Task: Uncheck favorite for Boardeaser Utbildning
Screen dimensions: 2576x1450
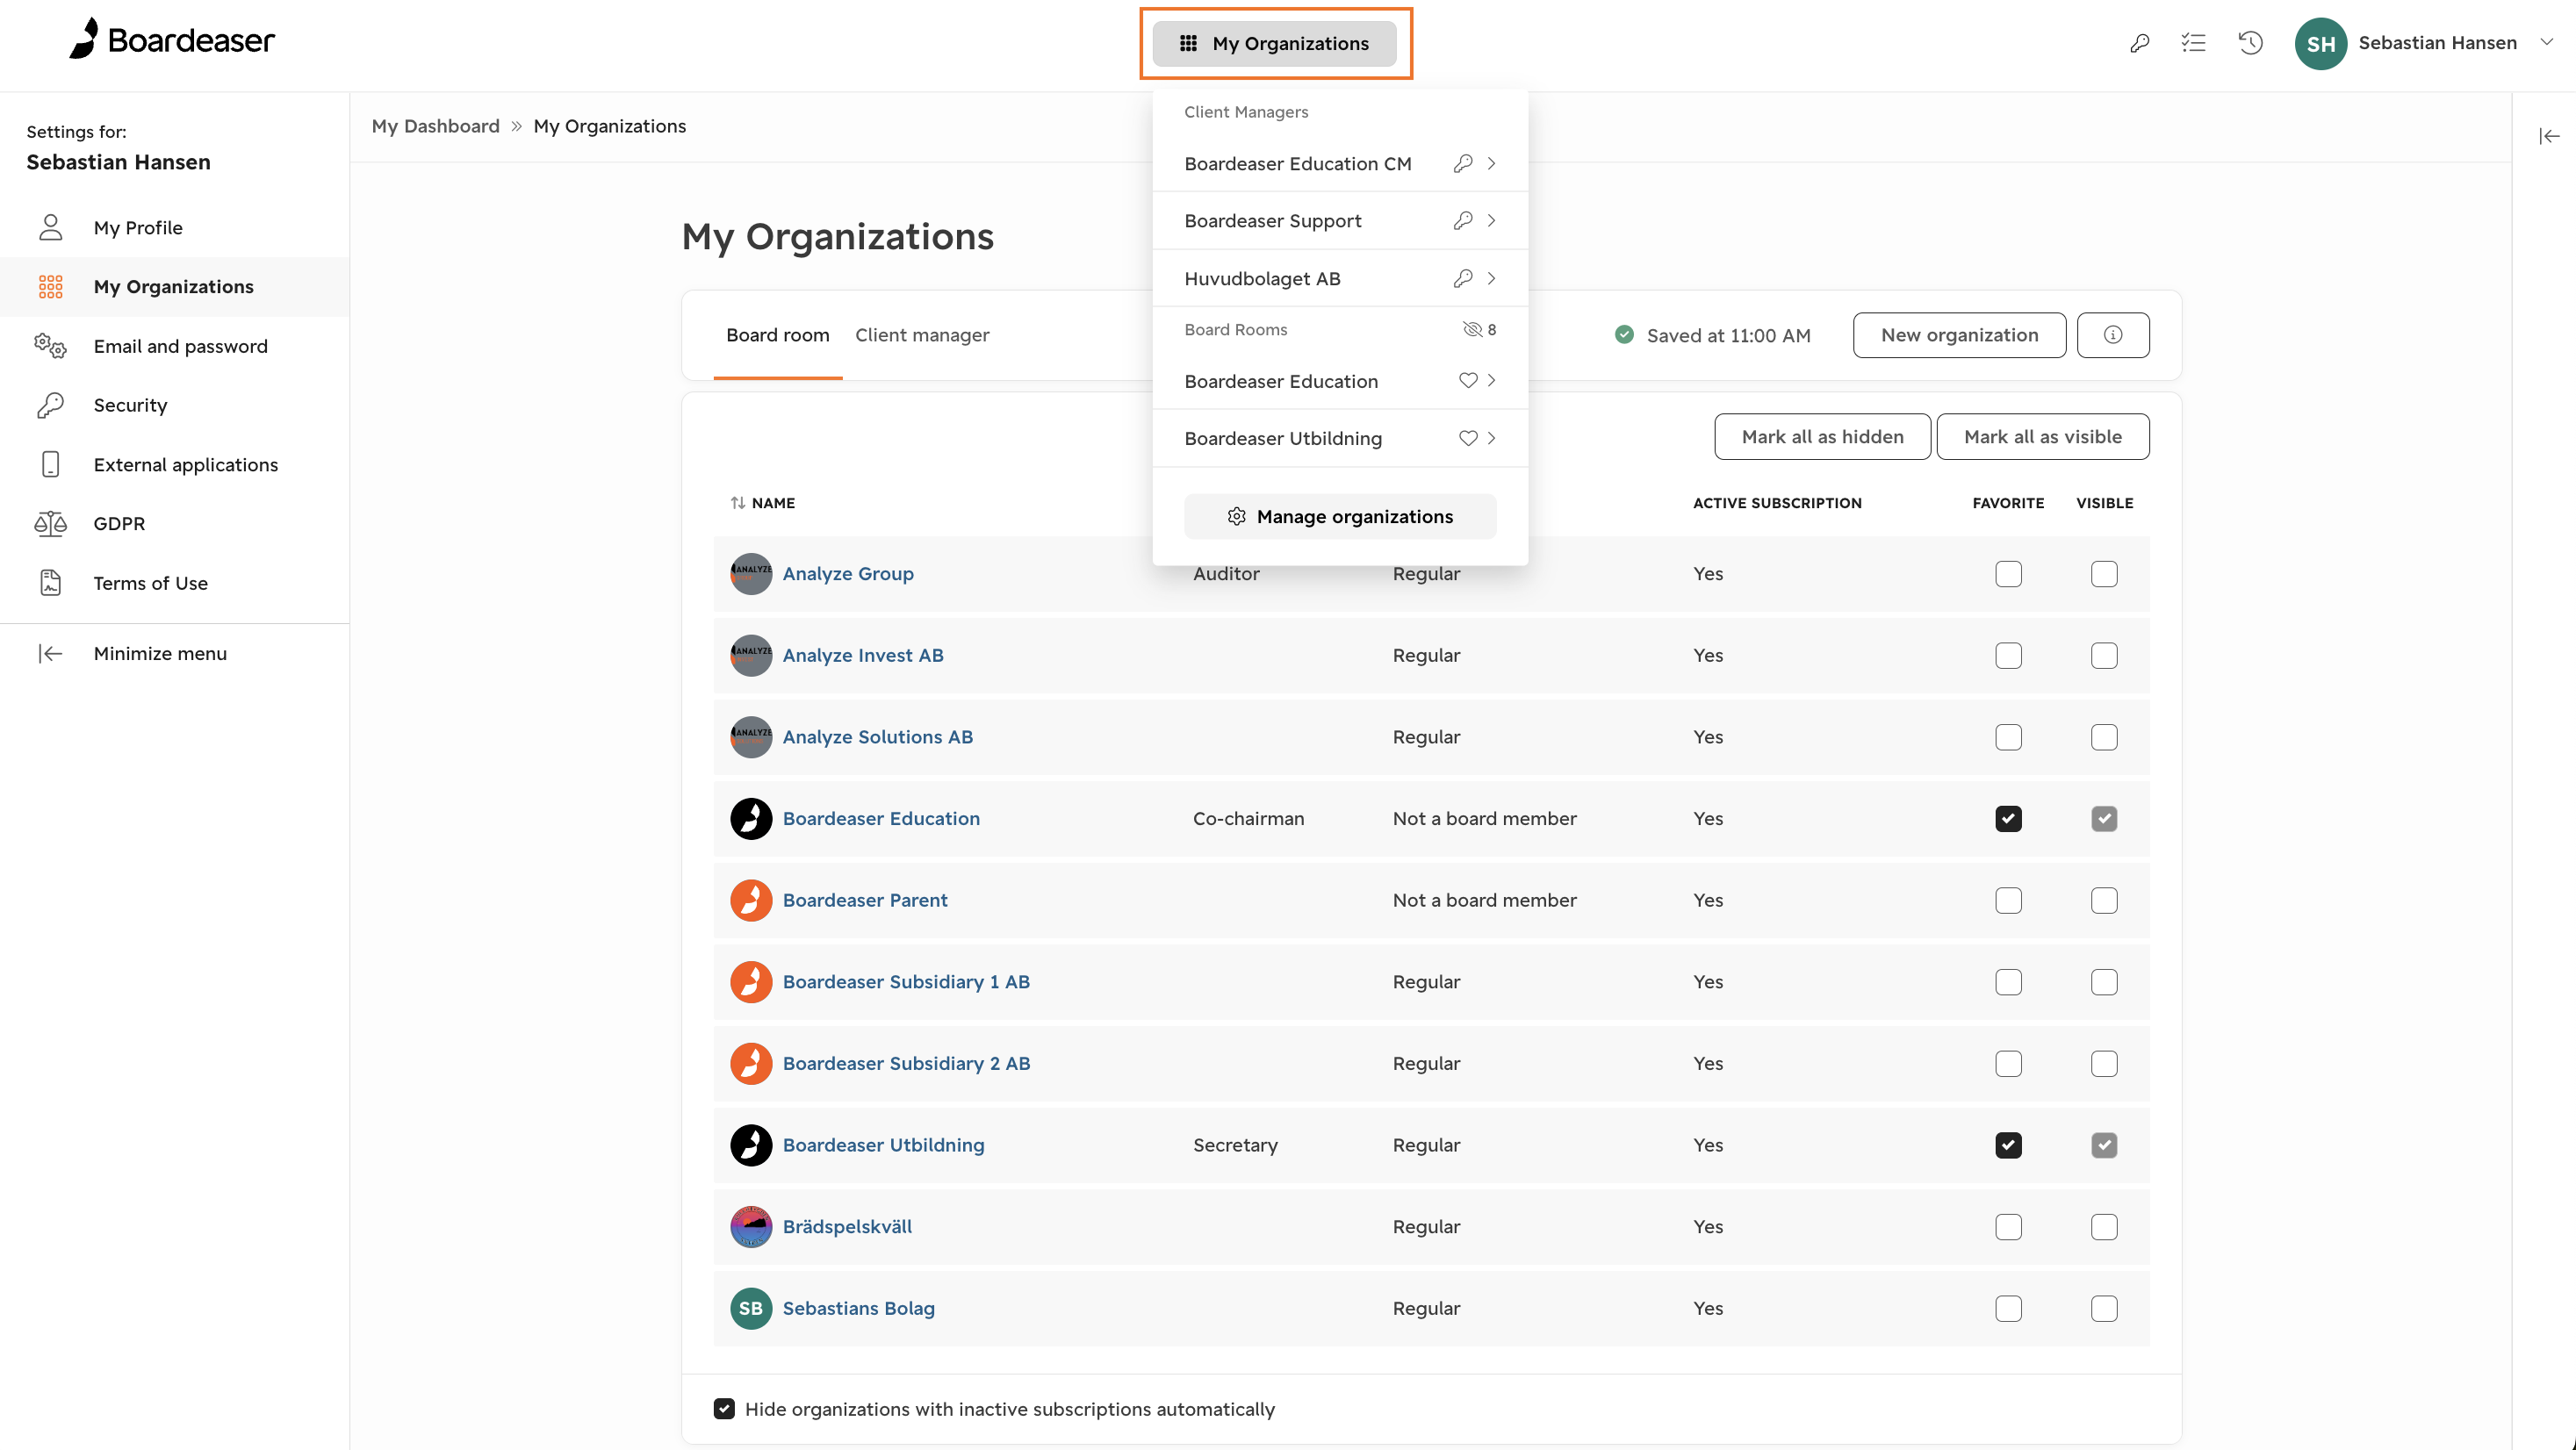Action: (x=2008, y=1145)
